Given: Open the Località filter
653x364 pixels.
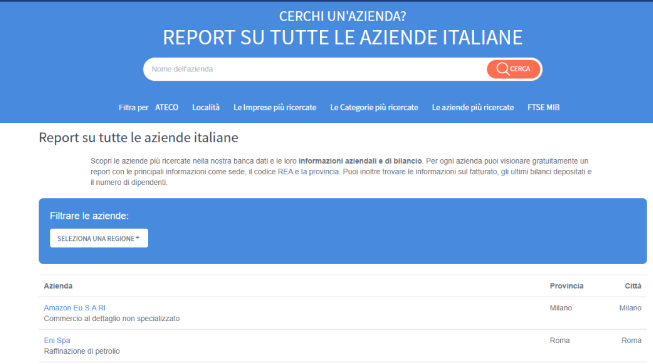Looking at the screenshot, I should click(206, 107).
